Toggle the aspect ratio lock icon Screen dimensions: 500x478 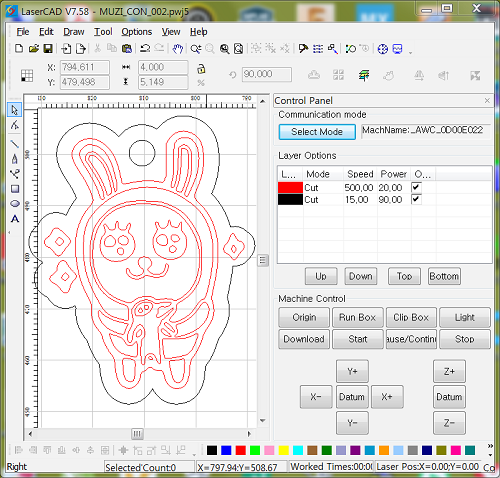[x=201, y=69]
